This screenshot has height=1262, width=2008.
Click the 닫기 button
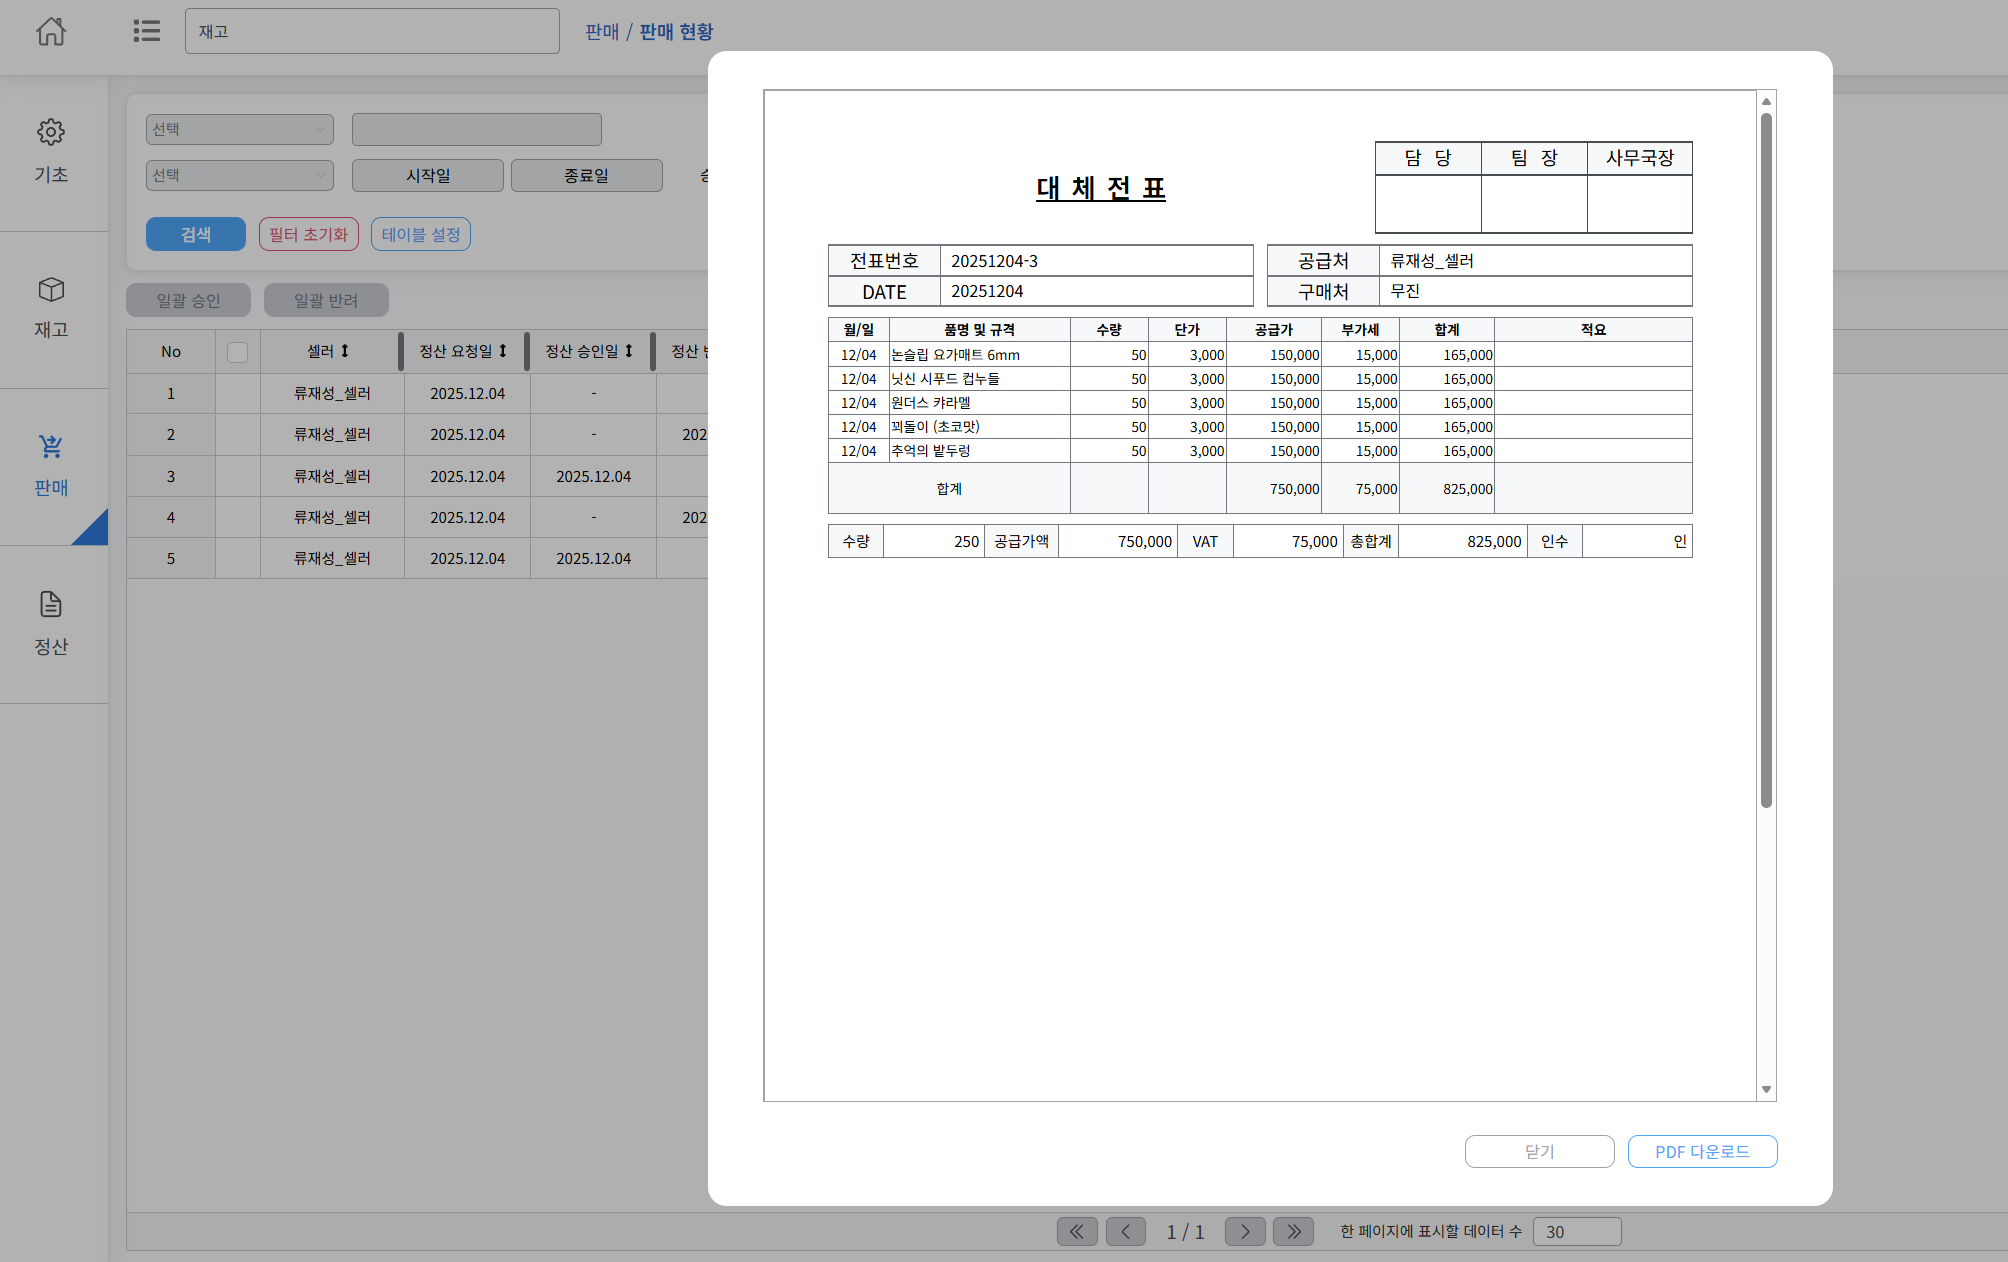(x=1539, y=1151)
